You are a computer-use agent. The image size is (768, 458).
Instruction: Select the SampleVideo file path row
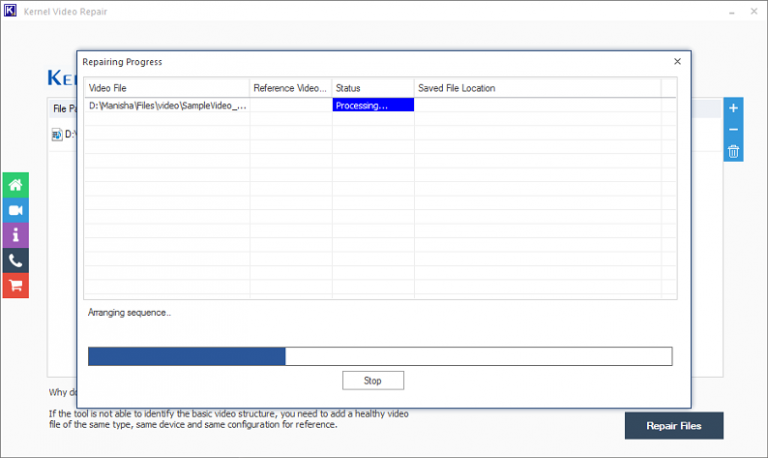click(x=166, y=105)
